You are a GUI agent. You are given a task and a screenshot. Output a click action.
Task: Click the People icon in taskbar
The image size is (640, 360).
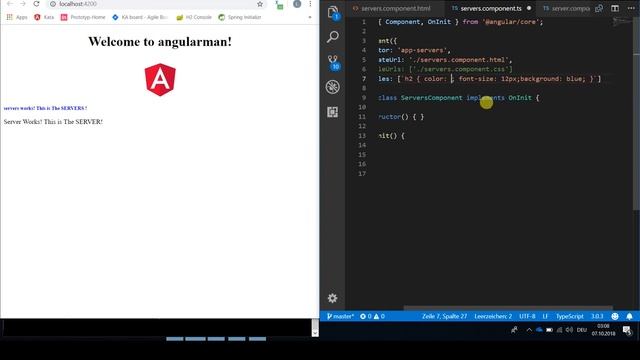[x=514, y=330]
